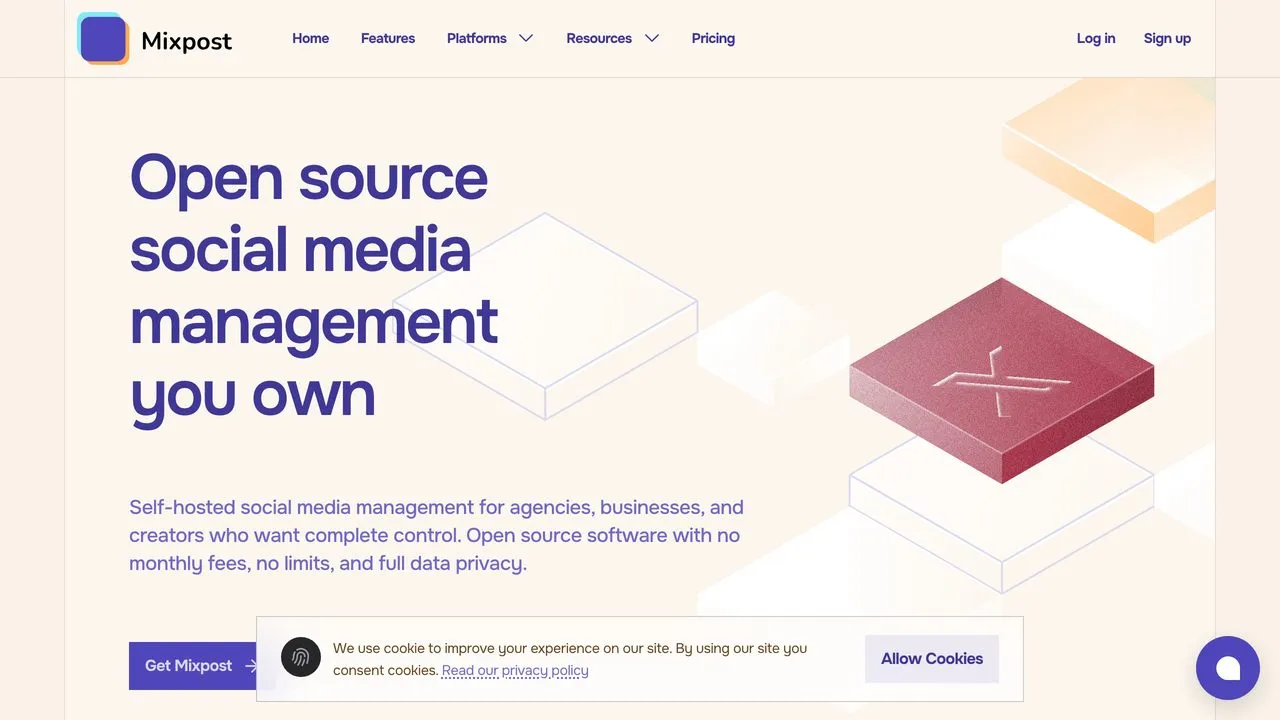The width and height of the screenshot is (1280, 720).
Task: Click the 'Self-hosted social media management' paragraph
Action: 437,535
